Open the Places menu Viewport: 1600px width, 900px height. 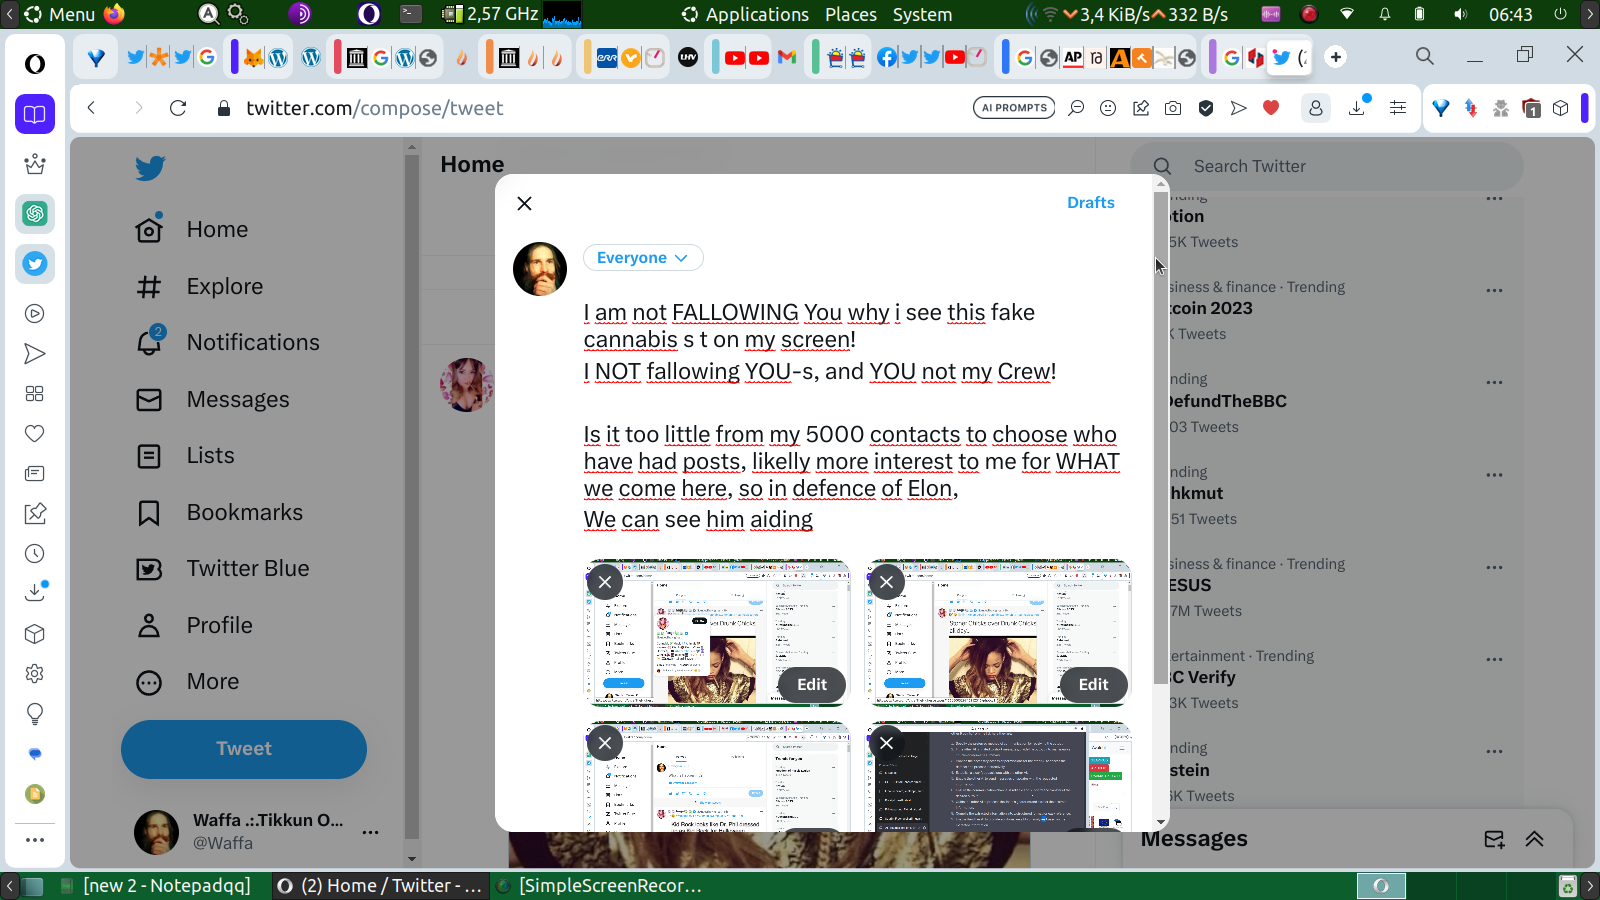[x=851, y=14]
